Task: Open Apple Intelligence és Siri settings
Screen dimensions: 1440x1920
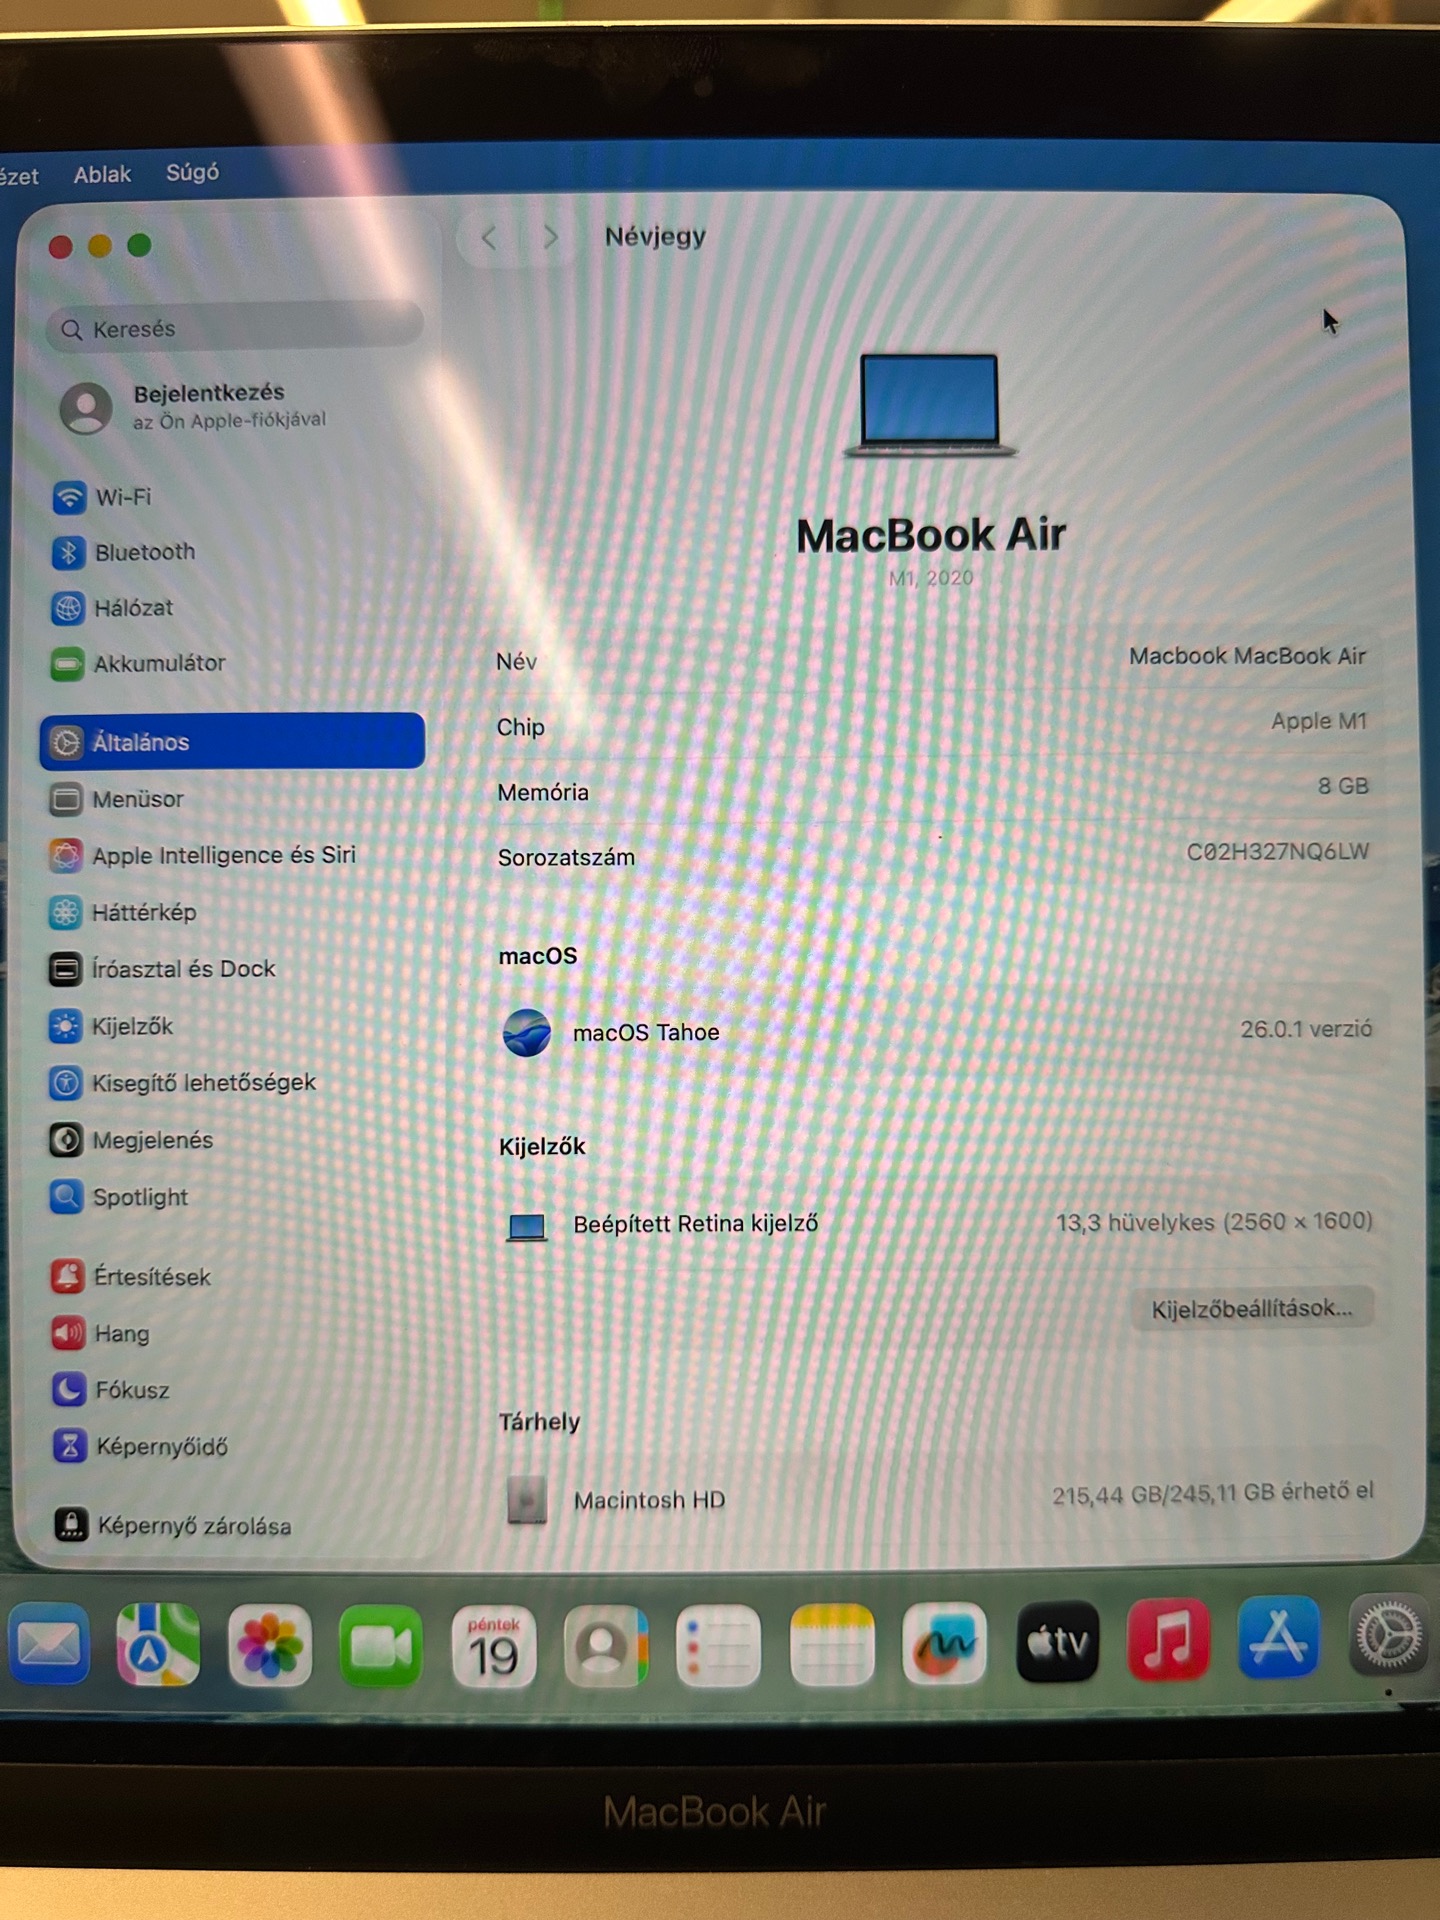Action: click(x=222, y=856)
